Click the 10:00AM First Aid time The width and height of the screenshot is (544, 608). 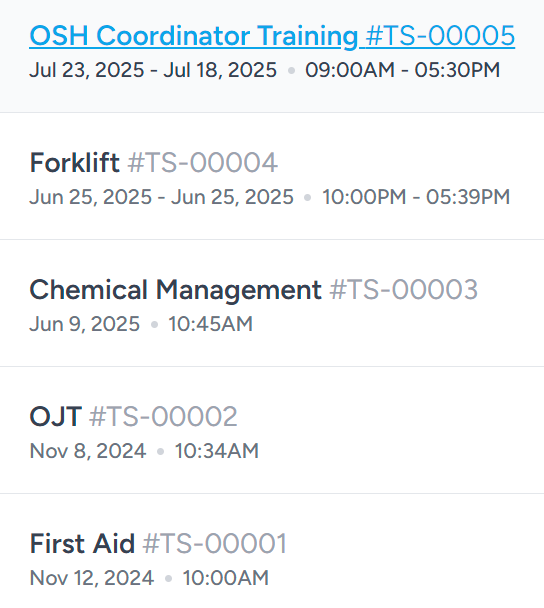[x=226, y=578]
